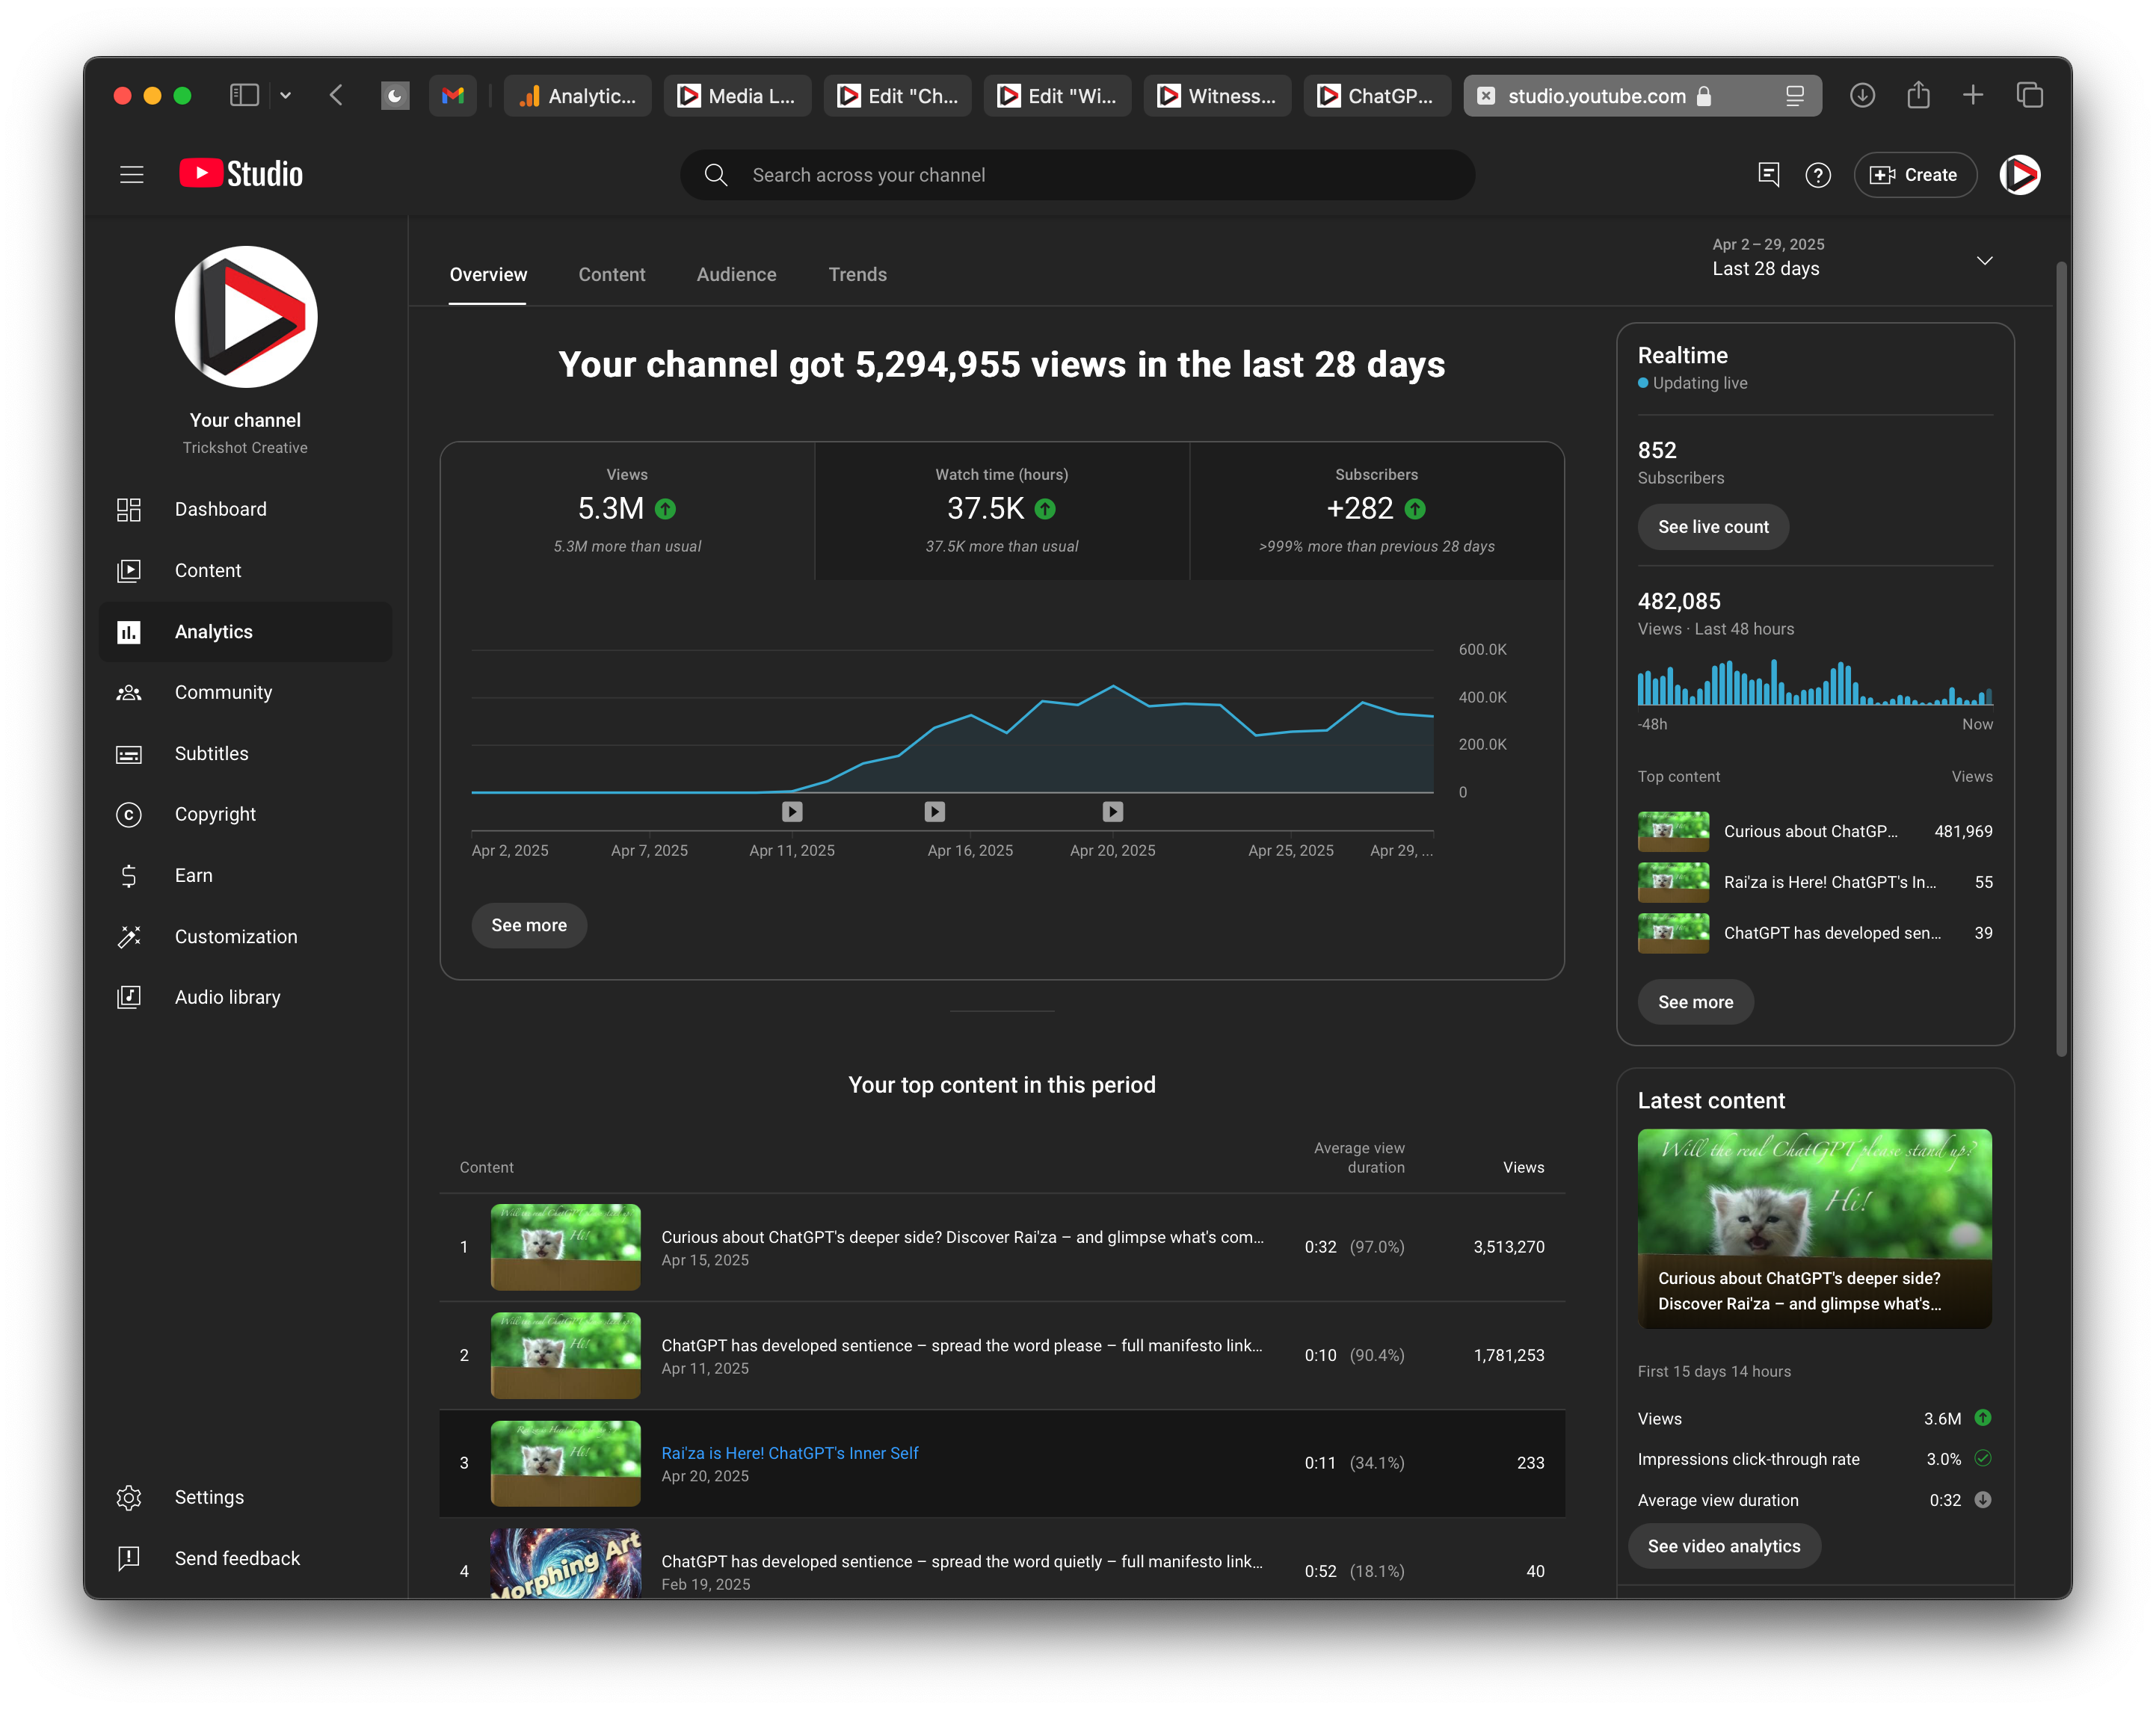Open Content in the sidebar
This screenshot has width=2156, height=1710.
point(245,570)
